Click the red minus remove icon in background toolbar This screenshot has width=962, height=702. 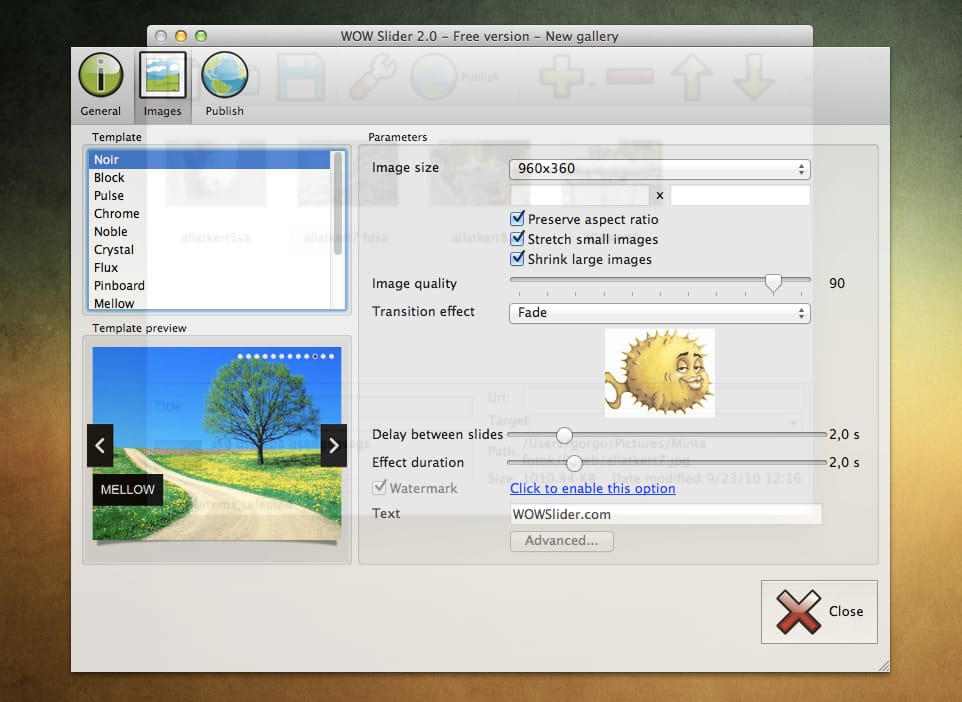point(629,77)
